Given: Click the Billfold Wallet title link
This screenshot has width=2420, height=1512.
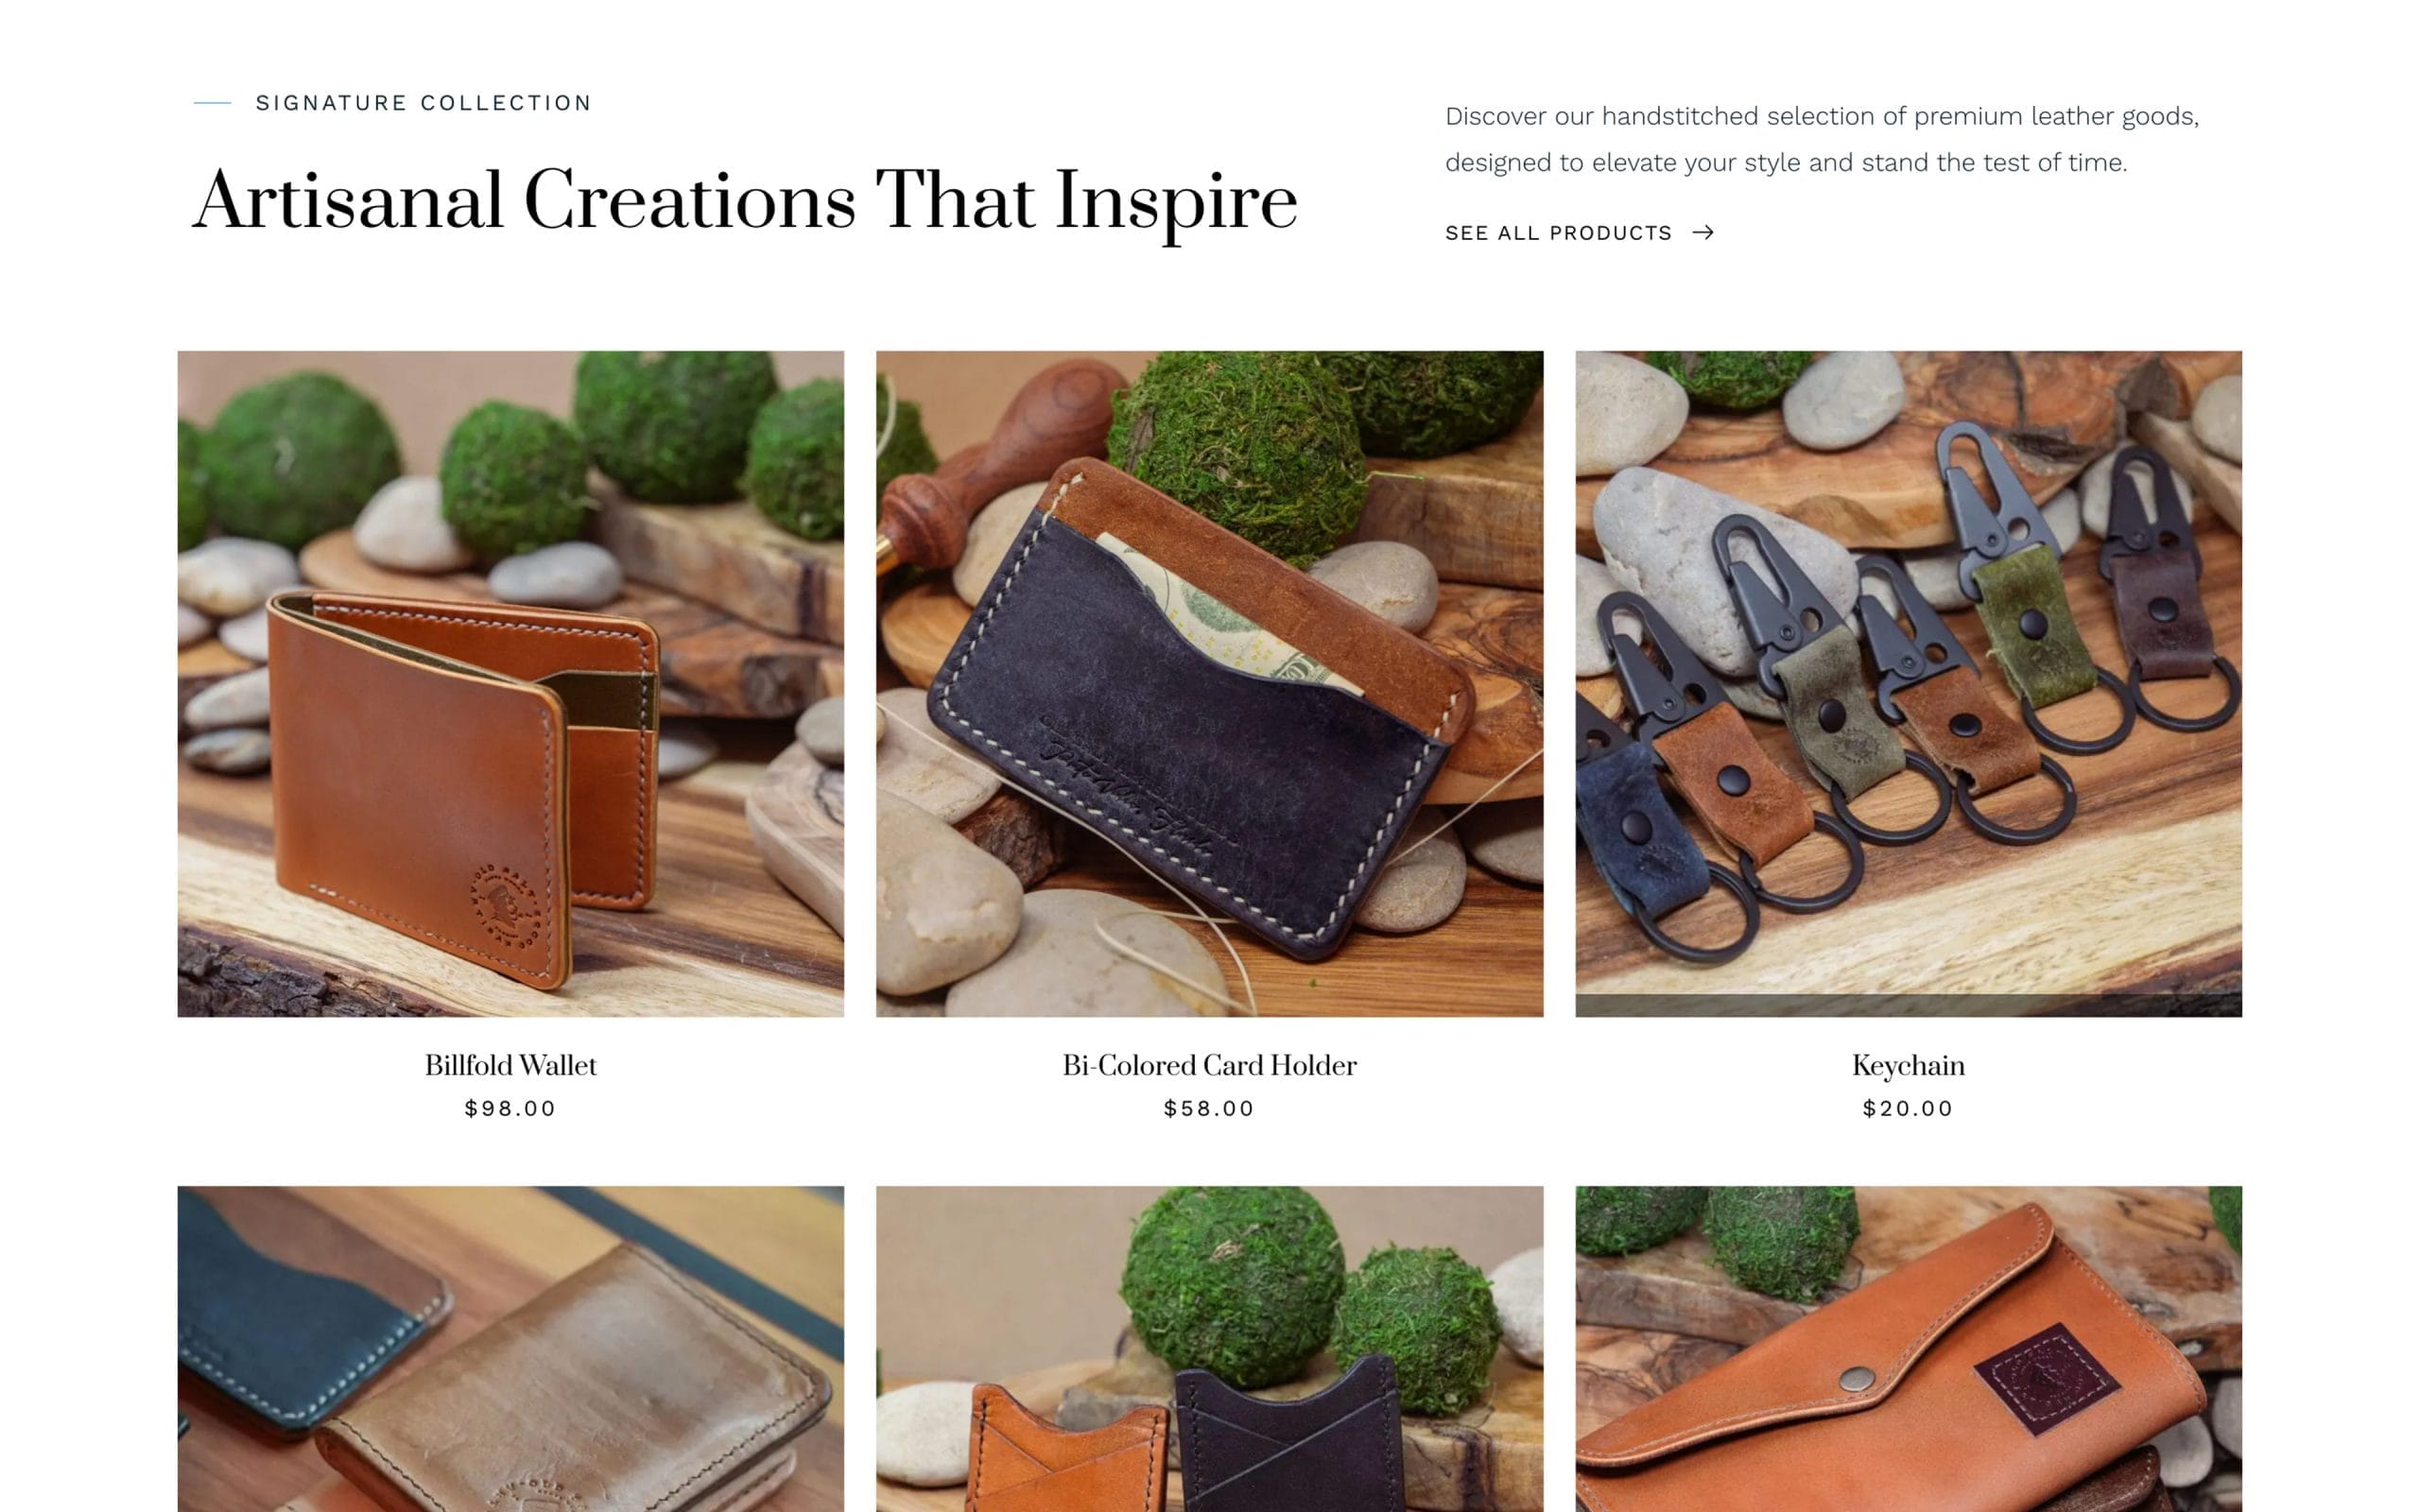Looking at the screenshot, I should coord(511,1065).
